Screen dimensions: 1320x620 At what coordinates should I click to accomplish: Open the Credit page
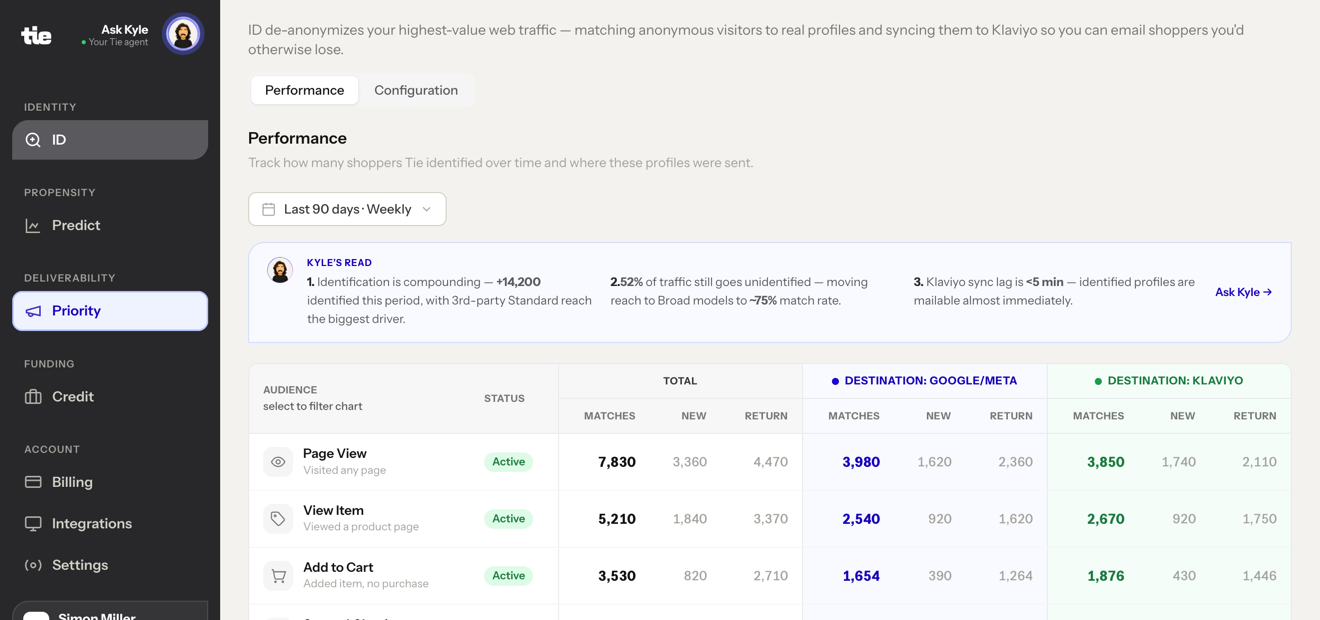[x=110, y=397]
